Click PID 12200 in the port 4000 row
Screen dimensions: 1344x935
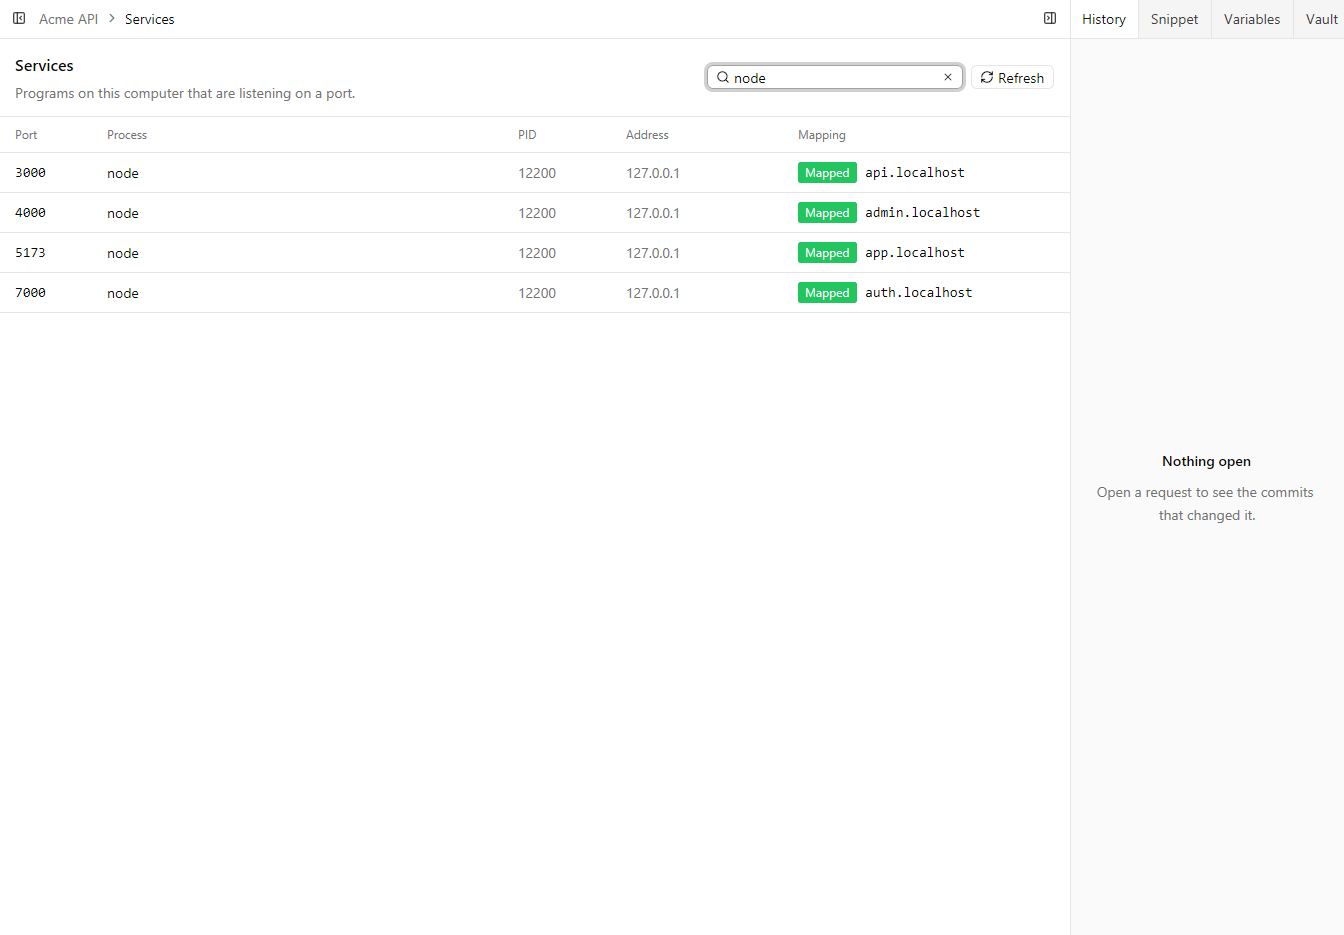[x=537, y=213]
